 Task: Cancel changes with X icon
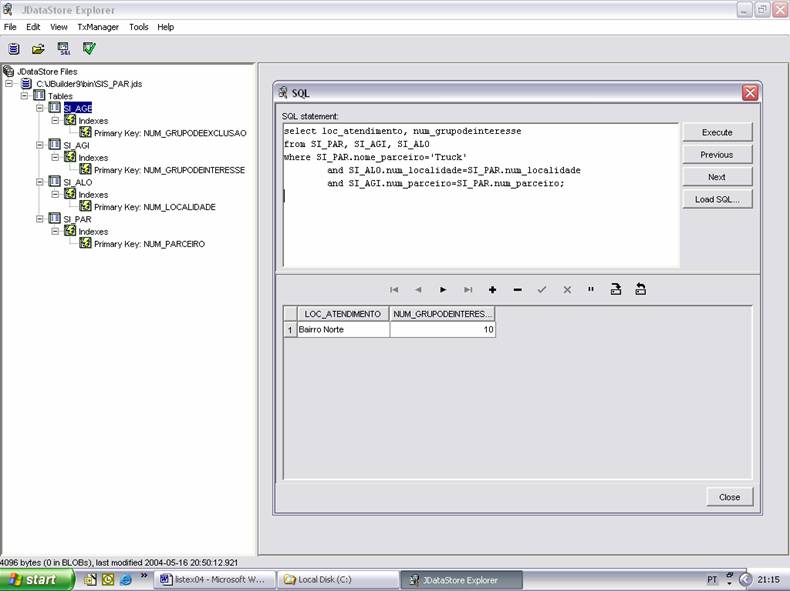[x=567, y=290]
